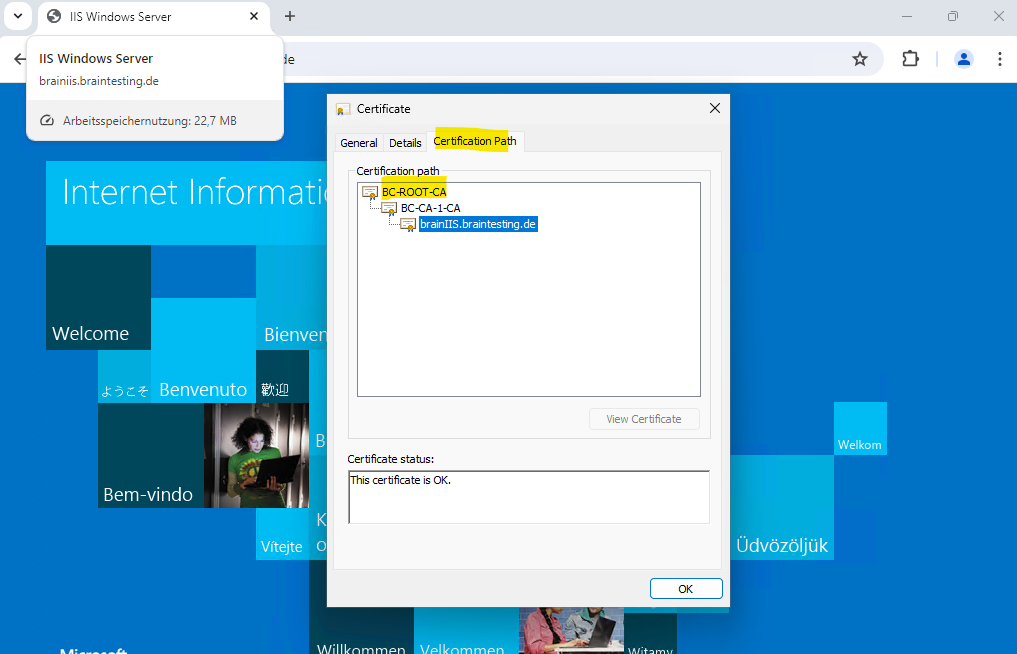The height and width of the screenshot is (654, 1017).
Task: Click the woman with laptop photo
Action: pos(256,455)
